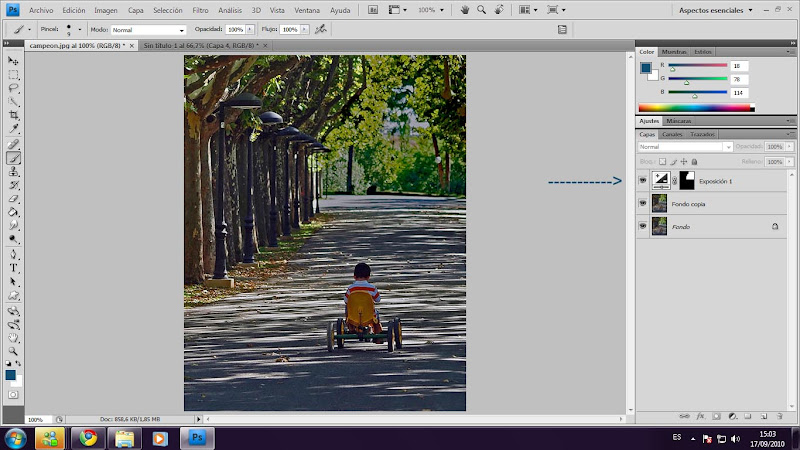
Task: Click the Hand tool in application bar
Action: (x=464, y=9)
